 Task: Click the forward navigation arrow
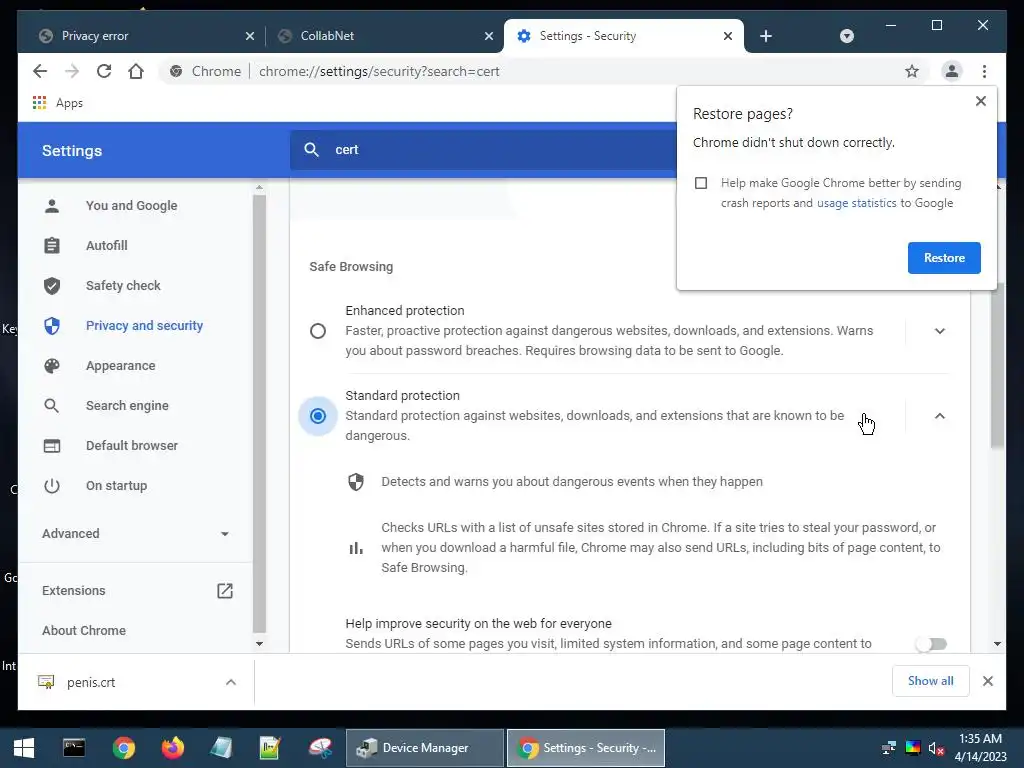click(x=72, y=71)
